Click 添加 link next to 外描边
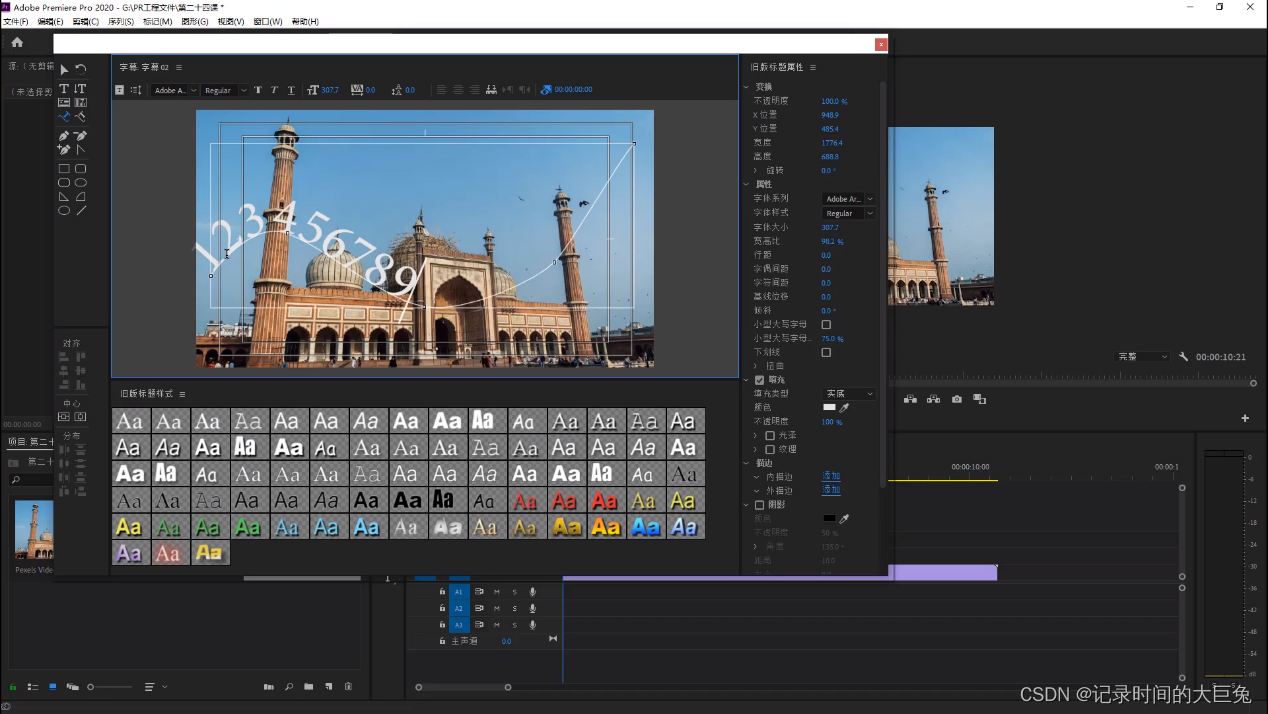1268x714 pixels. click(831, 490)
